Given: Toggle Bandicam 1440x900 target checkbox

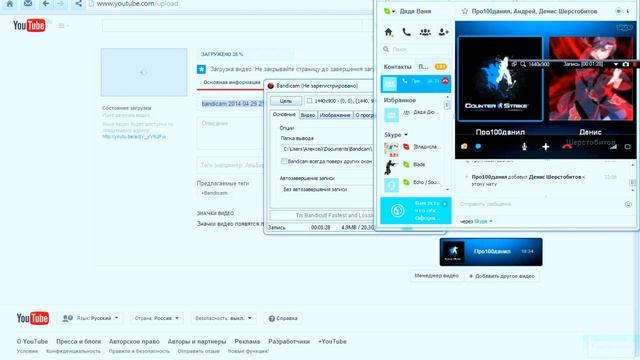Looking at the screenshot, I should (309, 100).
